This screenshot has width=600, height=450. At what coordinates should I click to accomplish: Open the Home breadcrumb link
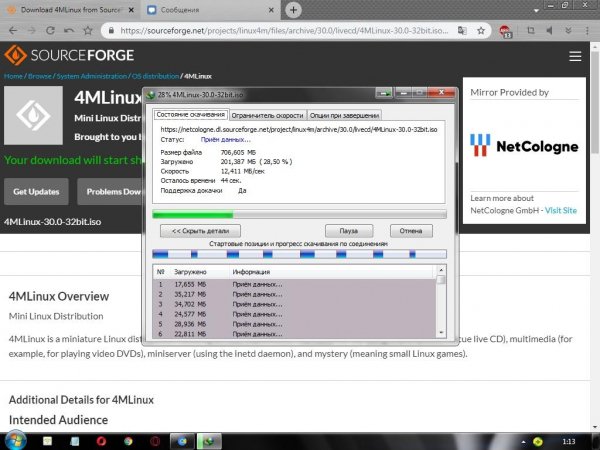(x=13, y=76)
